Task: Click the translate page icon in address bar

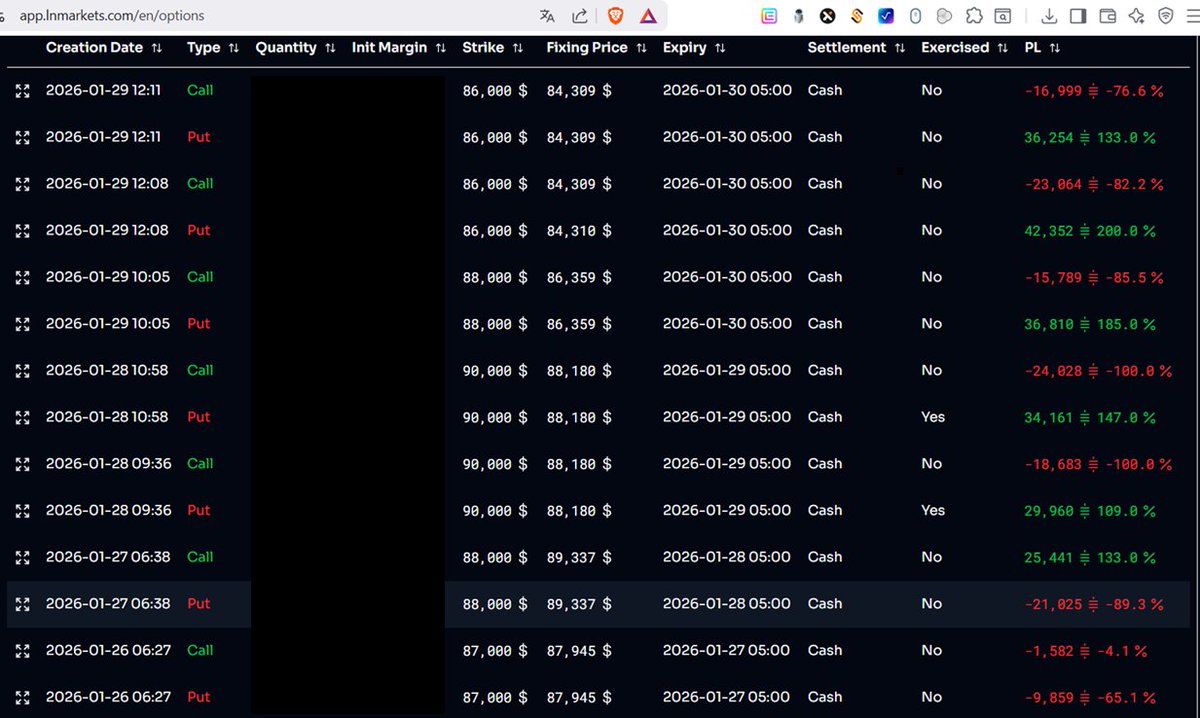Action: [547, 15]
